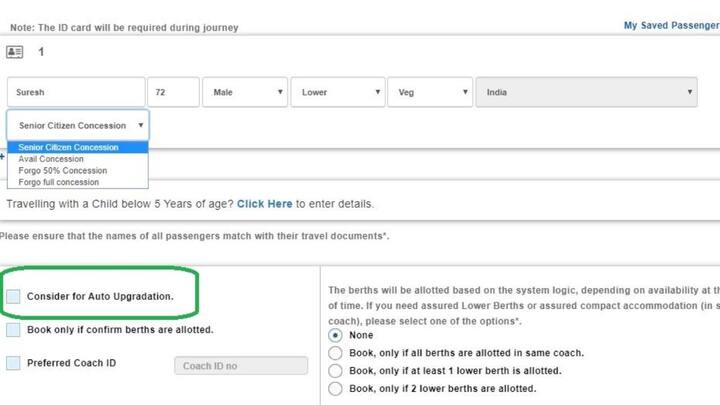720x405 pixels.
Task: Open the meal preference dropdown showing Veg
Action: [x=430, y=92]
